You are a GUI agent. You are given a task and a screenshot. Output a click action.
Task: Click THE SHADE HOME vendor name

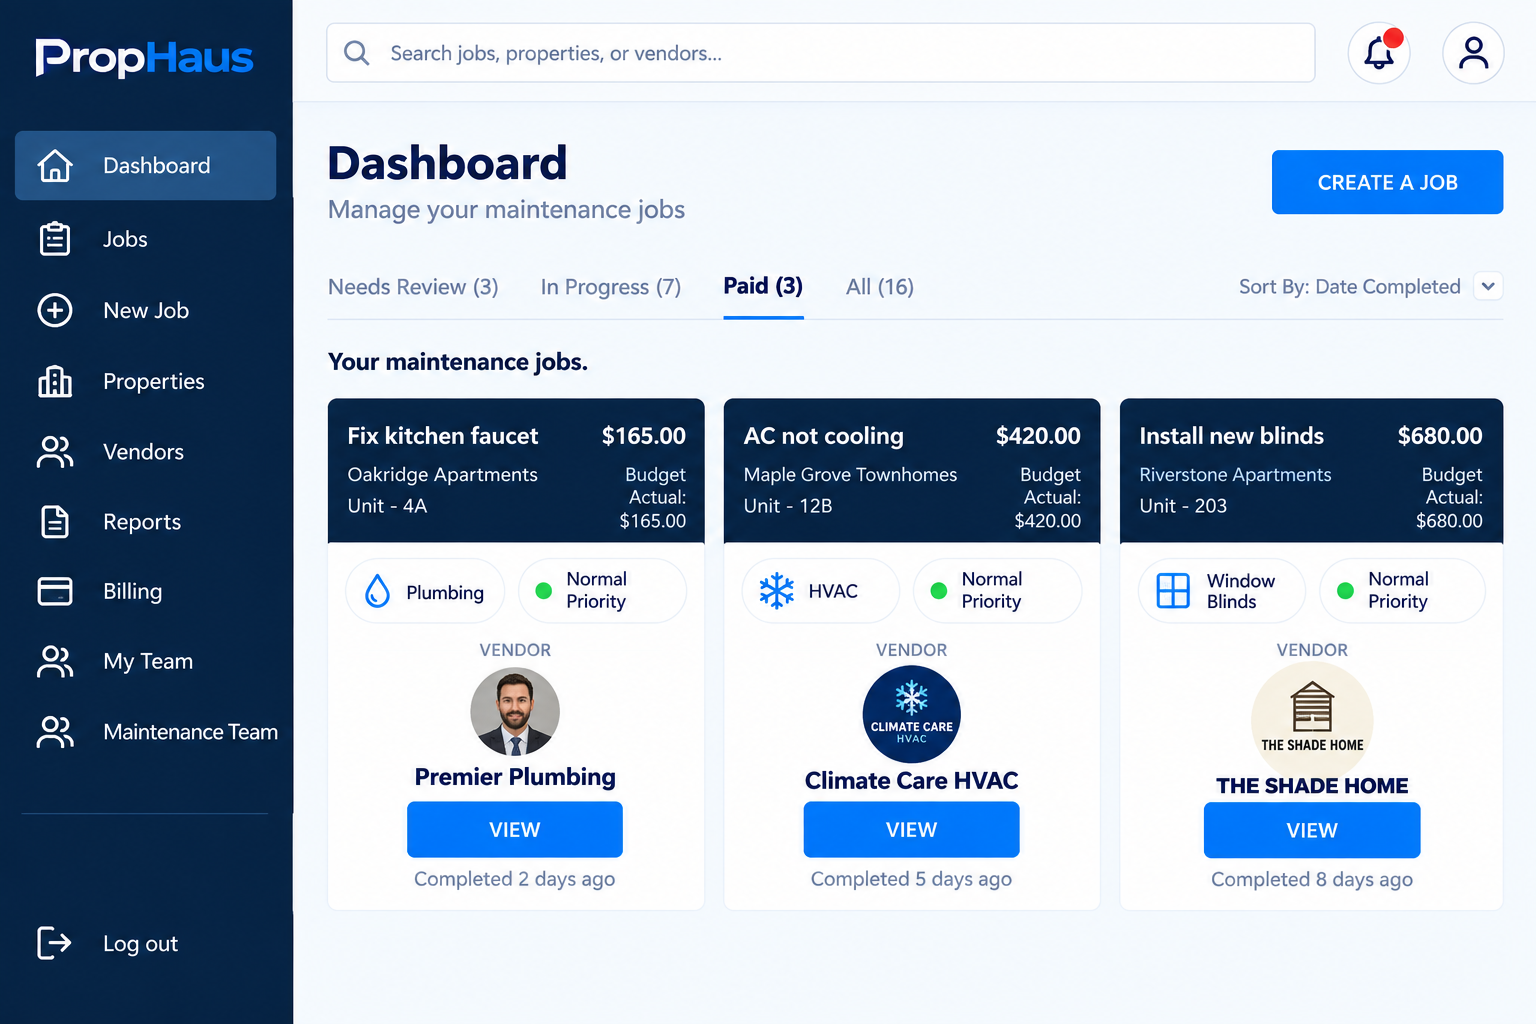pyautogui.click(x=1312, y=786)
